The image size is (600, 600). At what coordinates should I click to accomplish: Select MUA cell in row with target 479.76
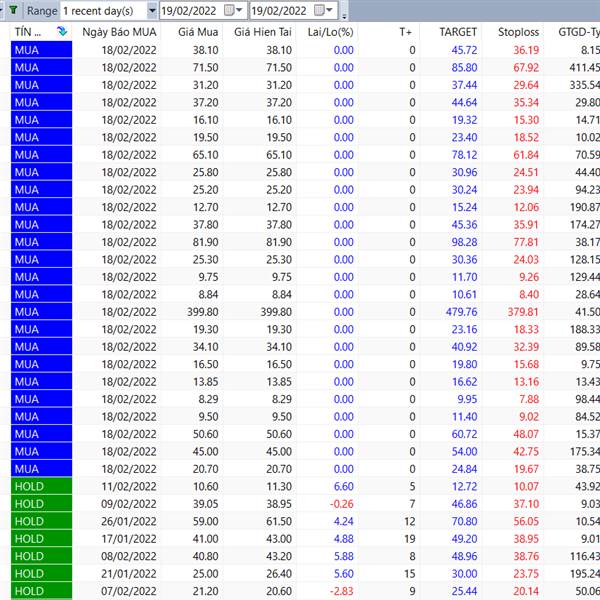point(41,312)
